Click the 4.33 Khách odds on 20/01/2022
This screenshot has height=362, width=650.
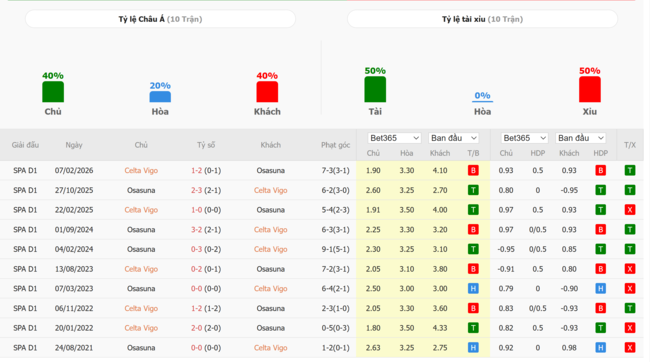click(440, 328)
